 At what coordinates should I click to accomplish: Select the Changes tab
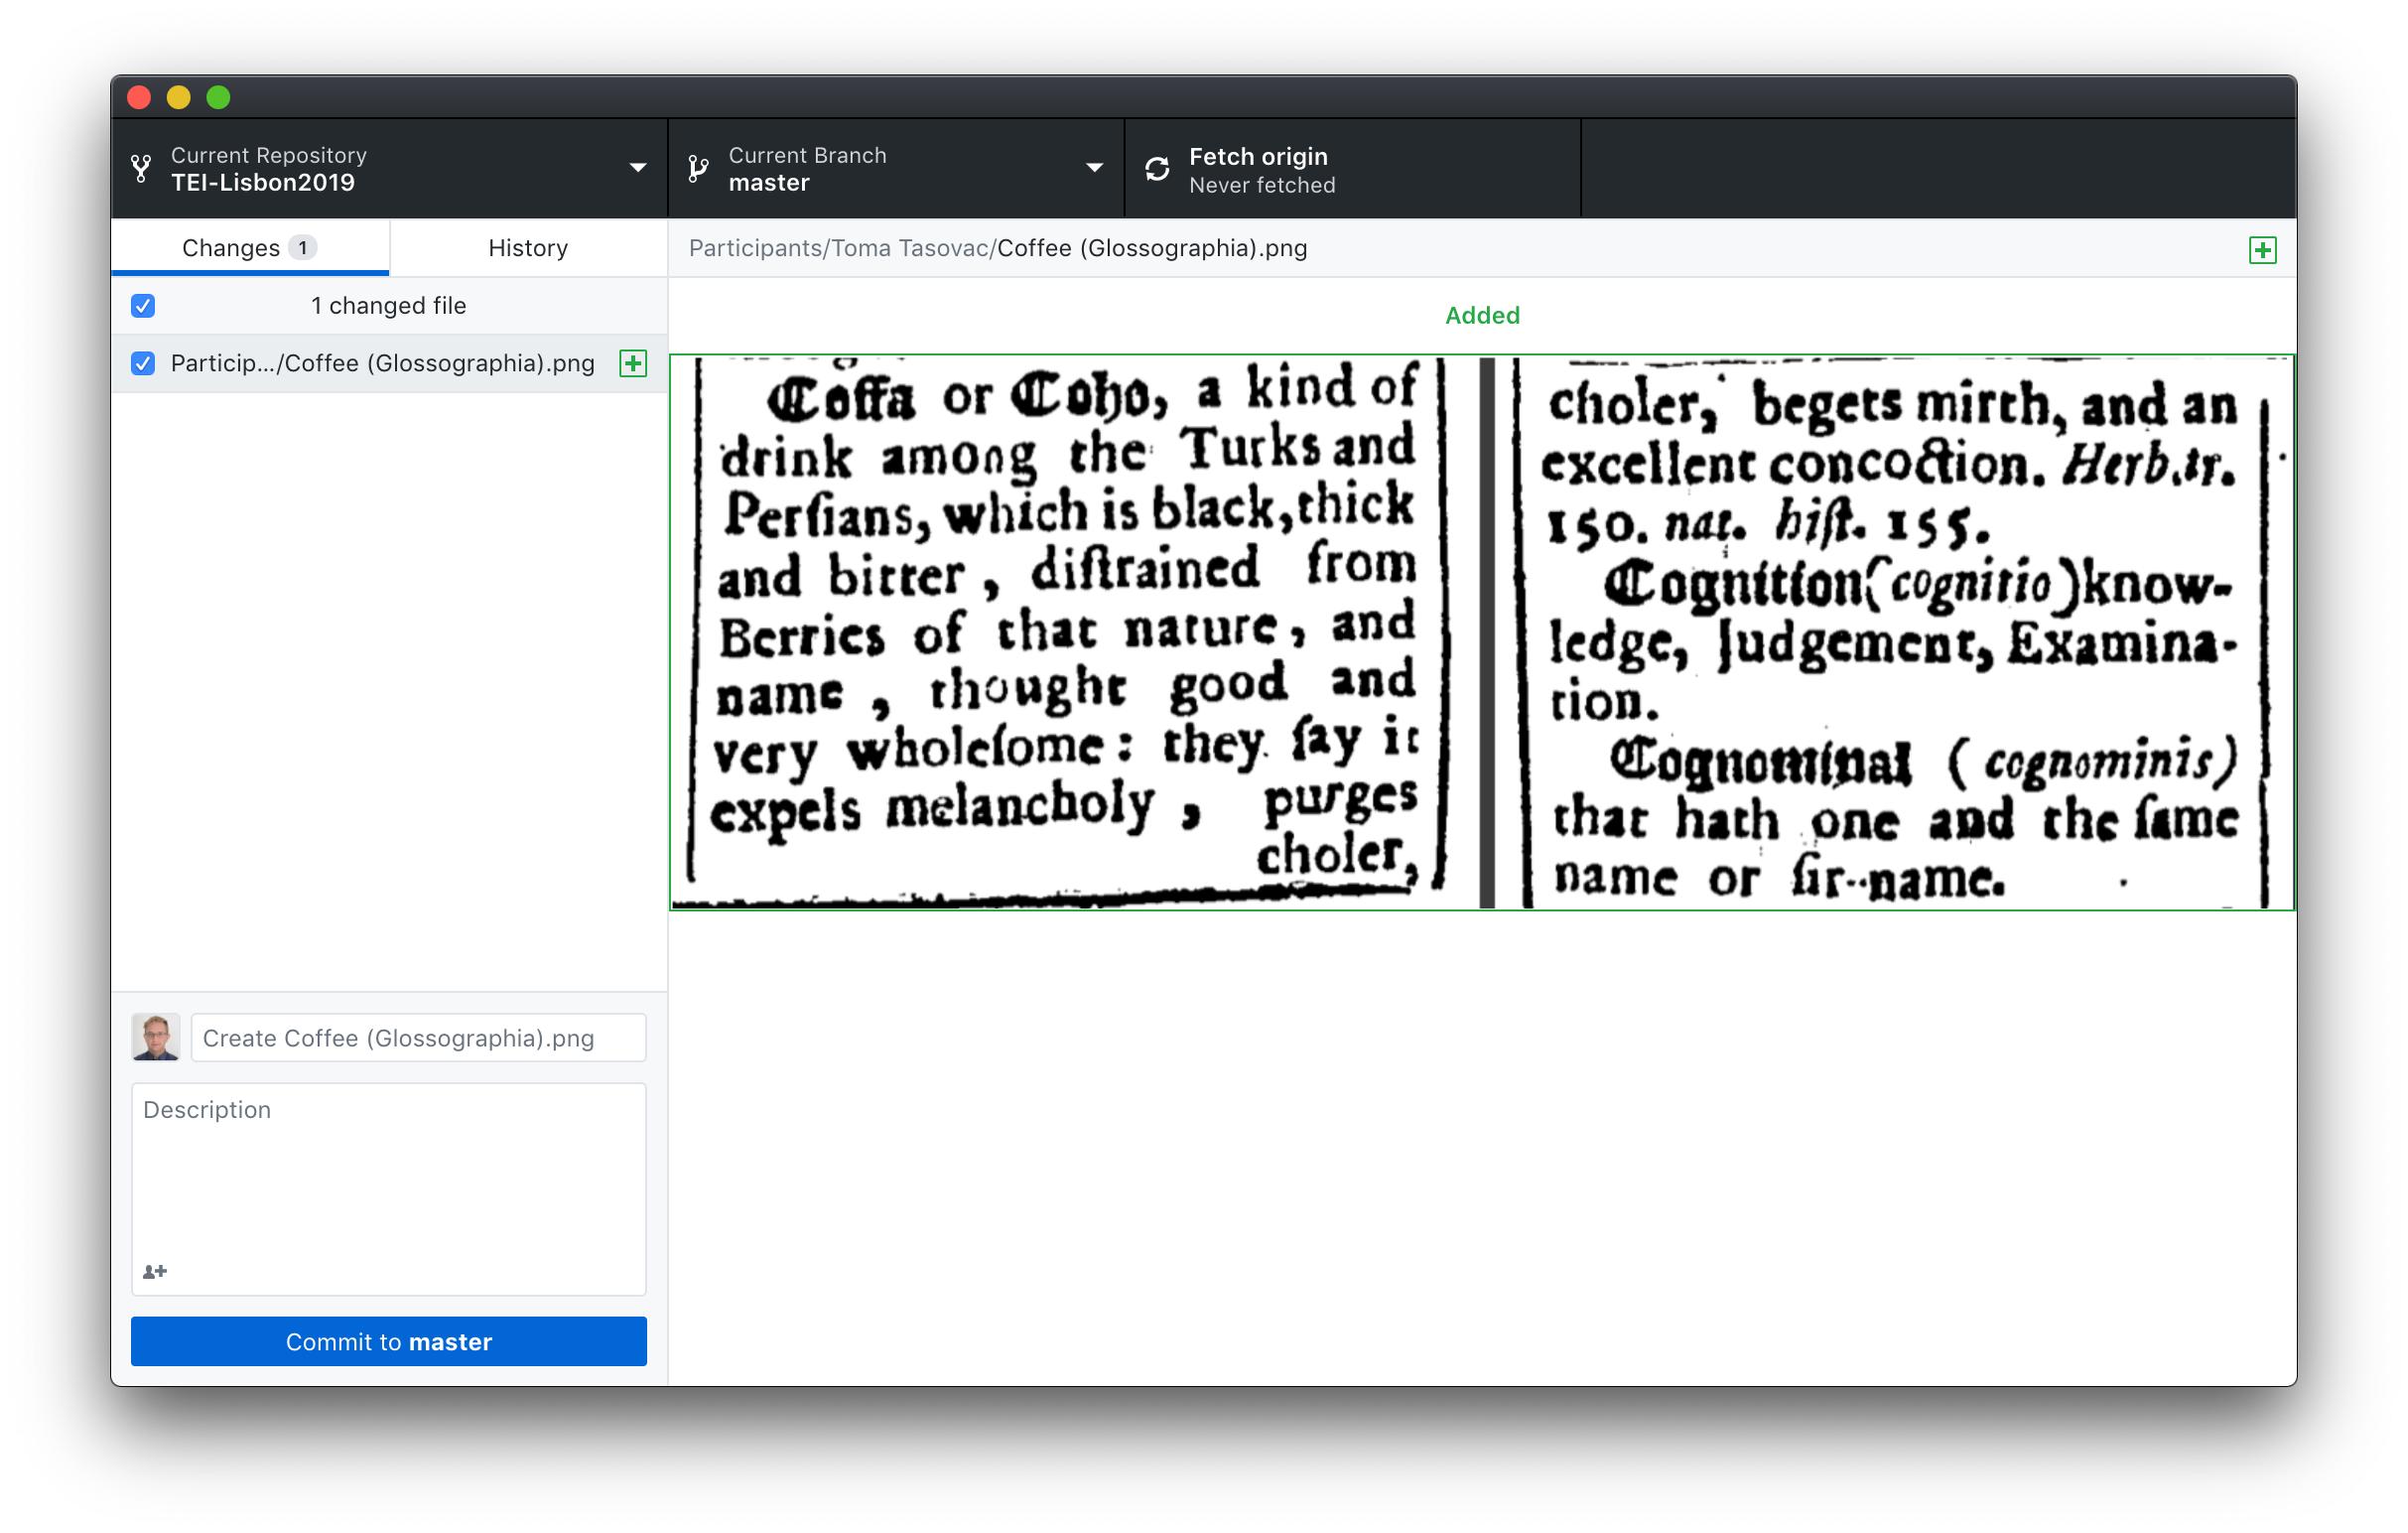pos(247,247)
